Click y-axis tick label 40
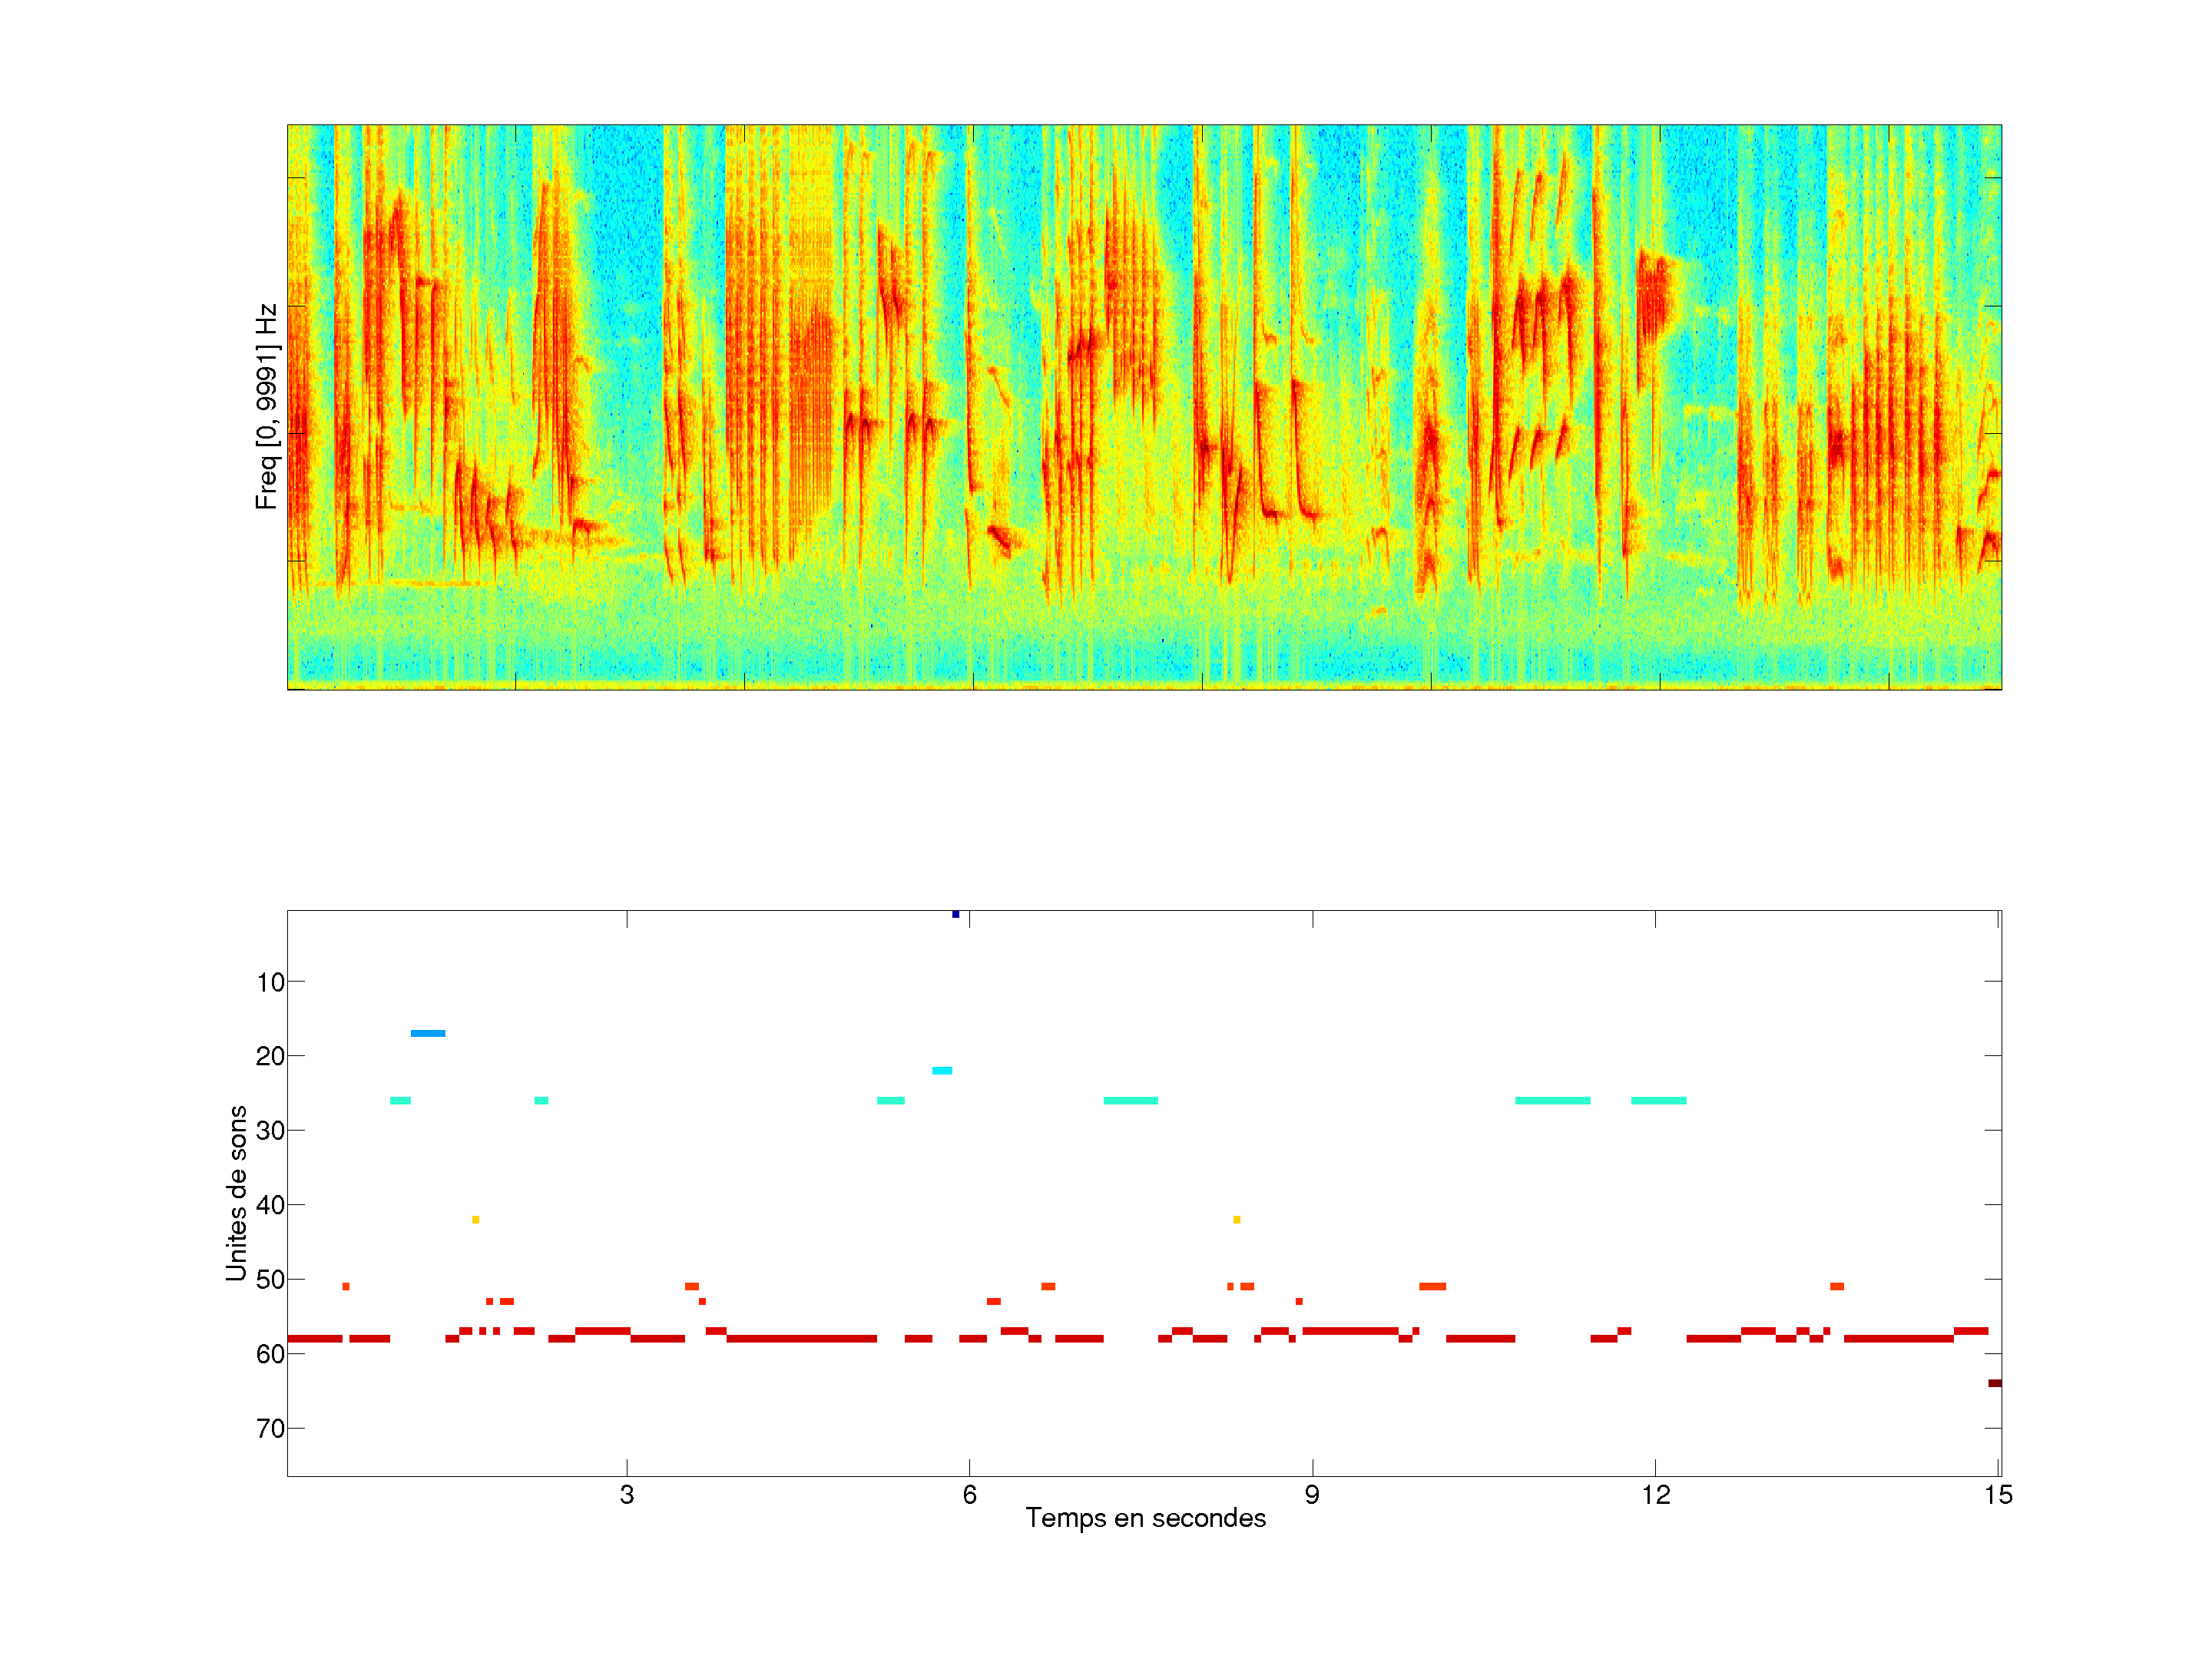This screenshot has height=1659, width=2212. 270,1205
